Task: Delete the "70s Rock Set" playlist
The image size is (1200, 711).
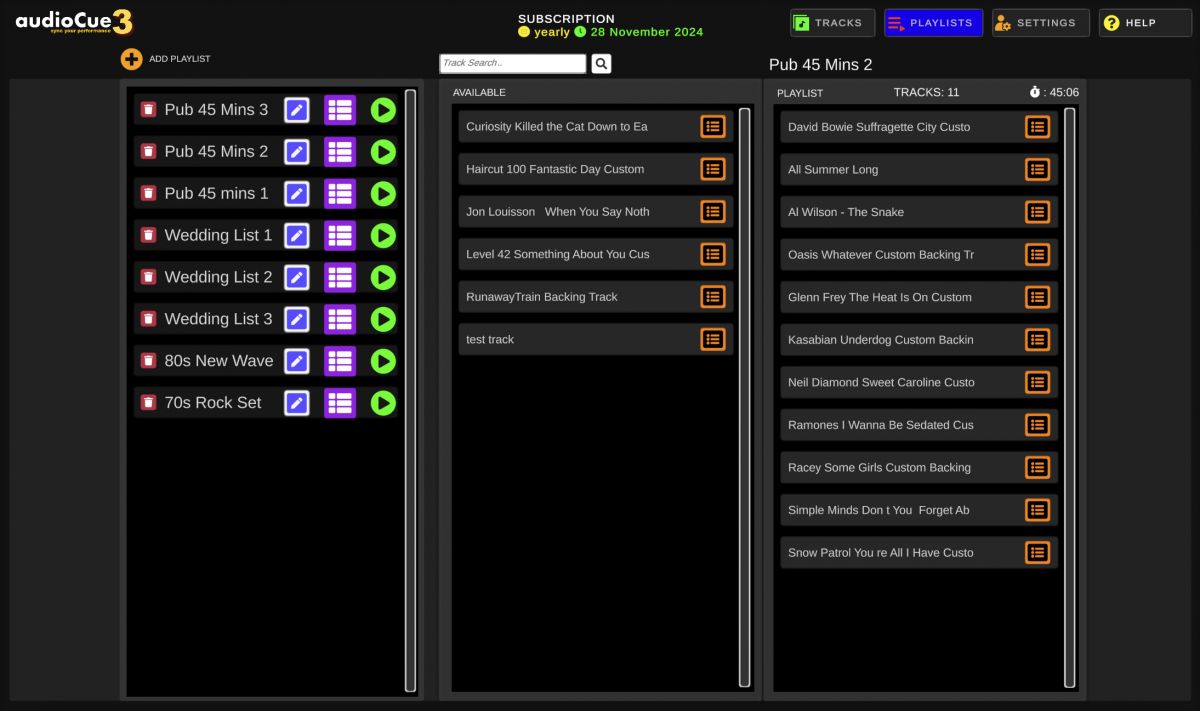Action: 149,402
